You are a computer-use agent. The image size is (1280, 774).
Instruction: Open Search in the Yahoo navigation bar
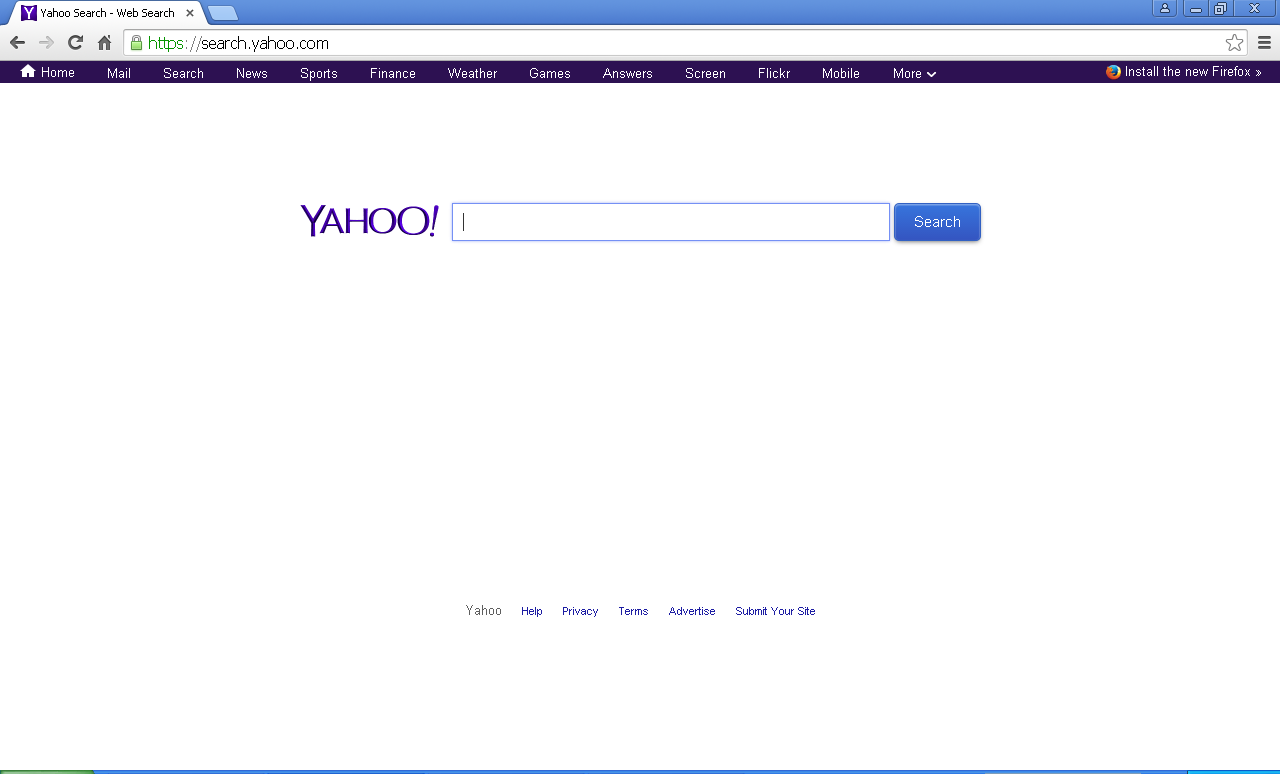(183, 73)
